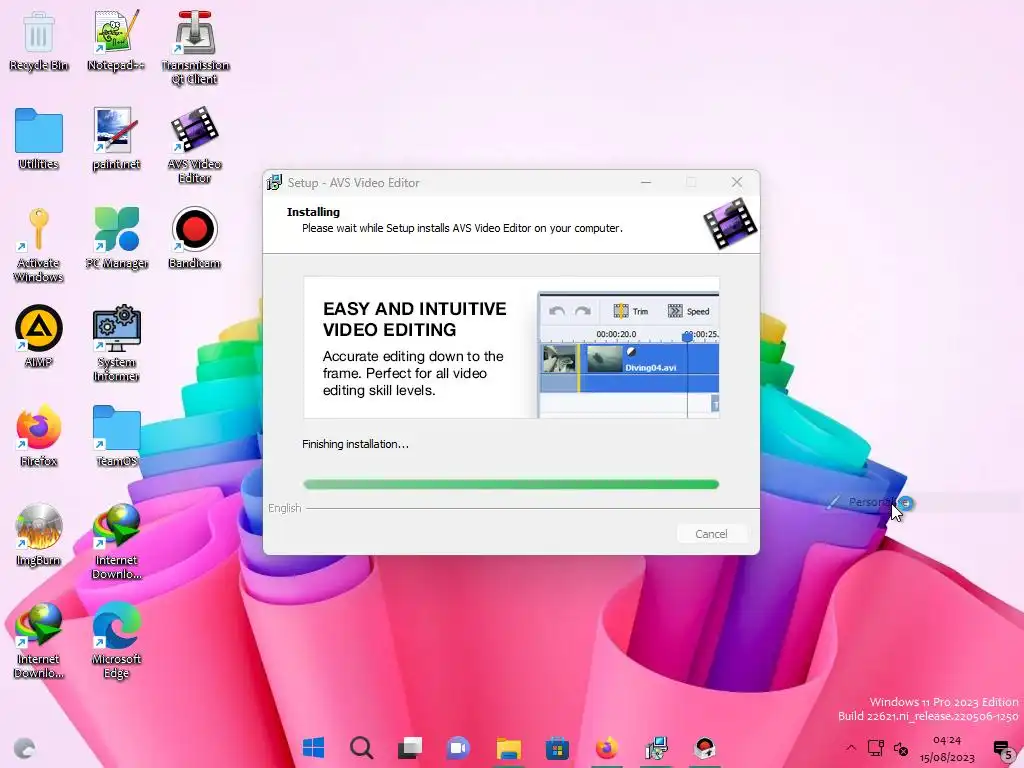
Task: Open the clock and date flyout
Action: point(947,748)
